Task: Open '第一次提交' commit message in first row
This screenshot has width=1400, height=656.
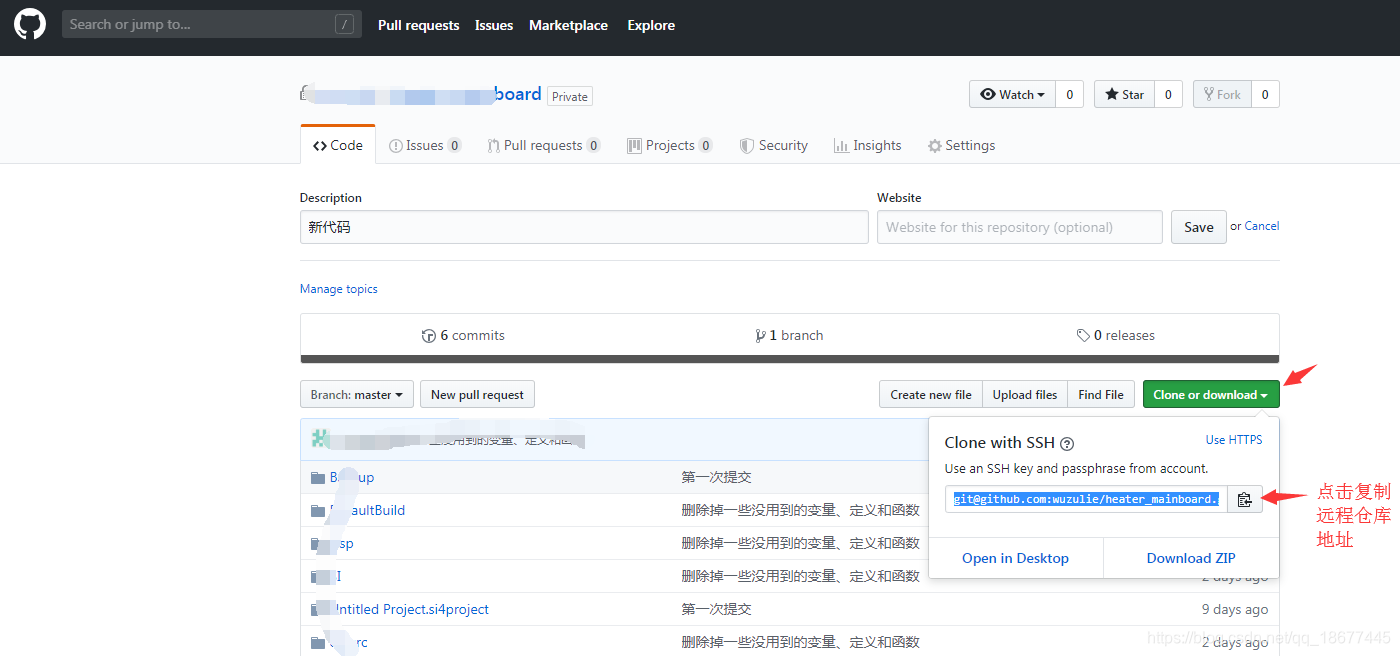Action: (716, 477)
